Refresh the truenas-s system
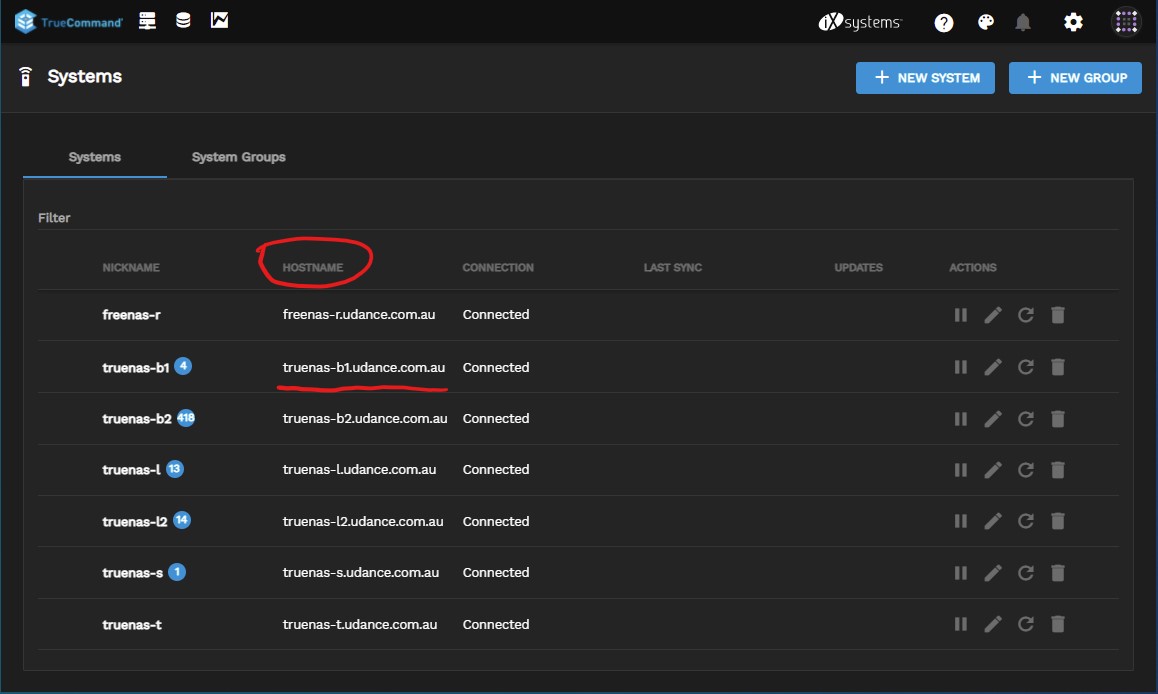 click(1026, 573)
